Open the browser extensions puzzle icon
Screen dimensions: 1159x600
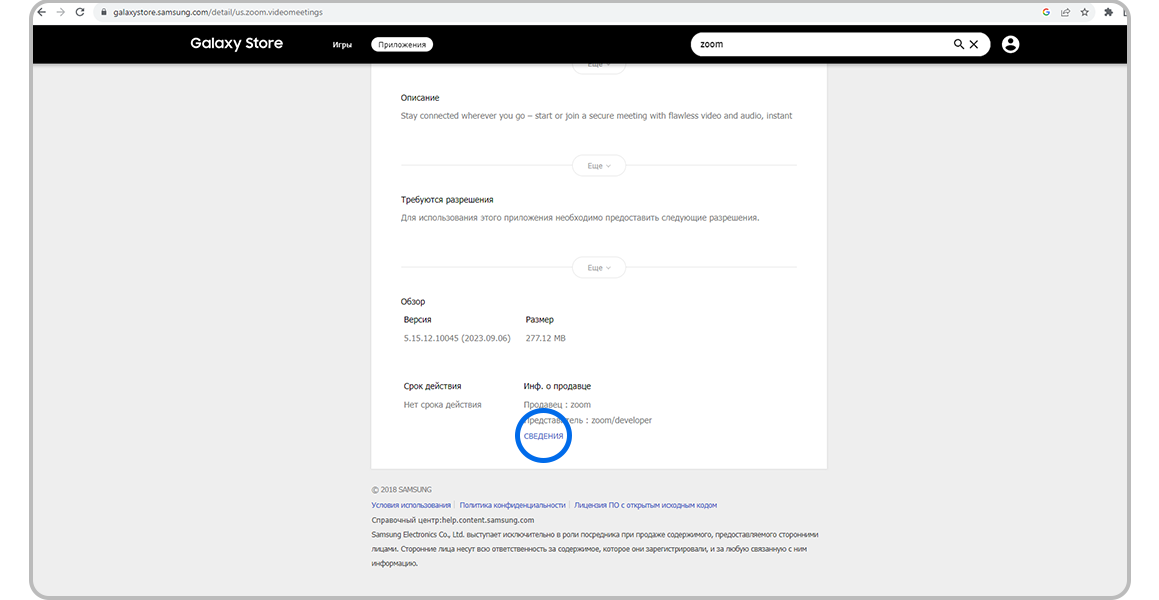[1108, 13]
